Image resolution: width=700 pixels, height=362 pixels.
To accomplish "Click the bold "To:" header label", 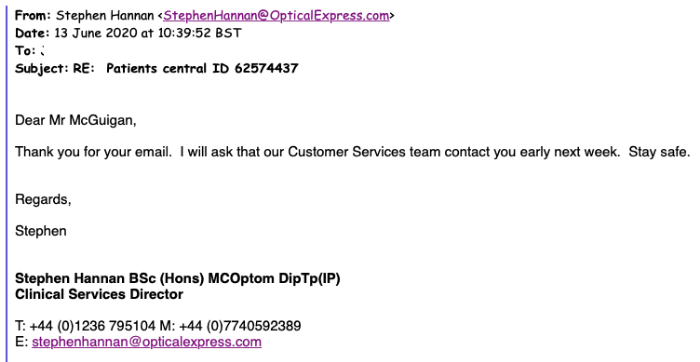I will [x=25, y=51].
